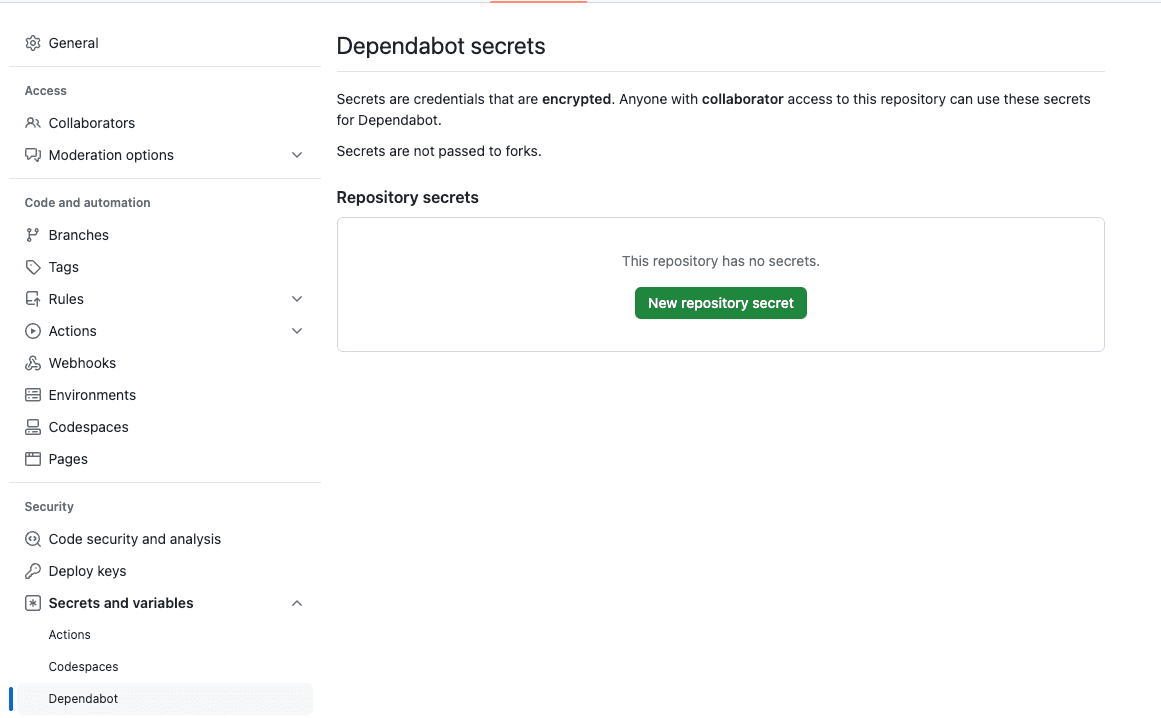The height and width of the screenshot is (718, 1161).
Task: Click the Webhooks icon in sidebar
Action: tap(33, 363)
